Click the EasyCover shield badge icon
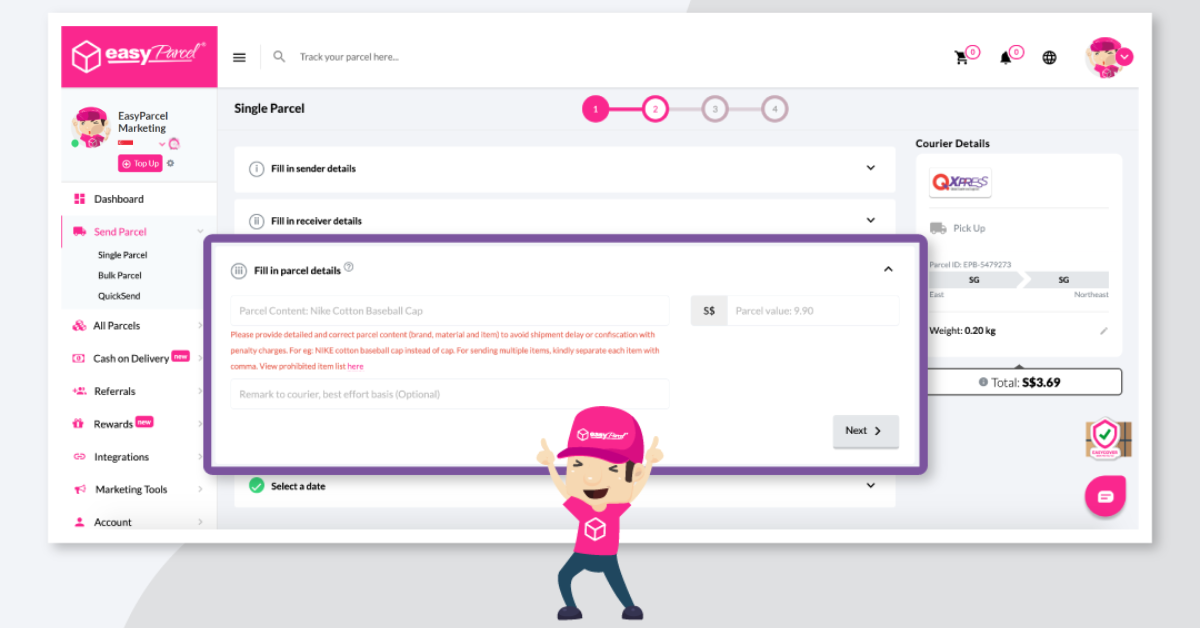 1107,438
